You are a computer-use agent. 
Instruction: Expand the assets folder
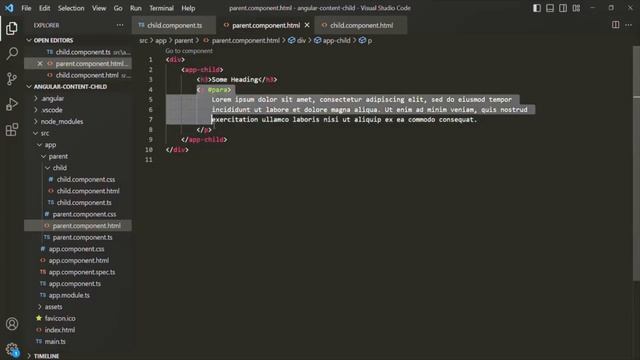click(x=53, y=307)
